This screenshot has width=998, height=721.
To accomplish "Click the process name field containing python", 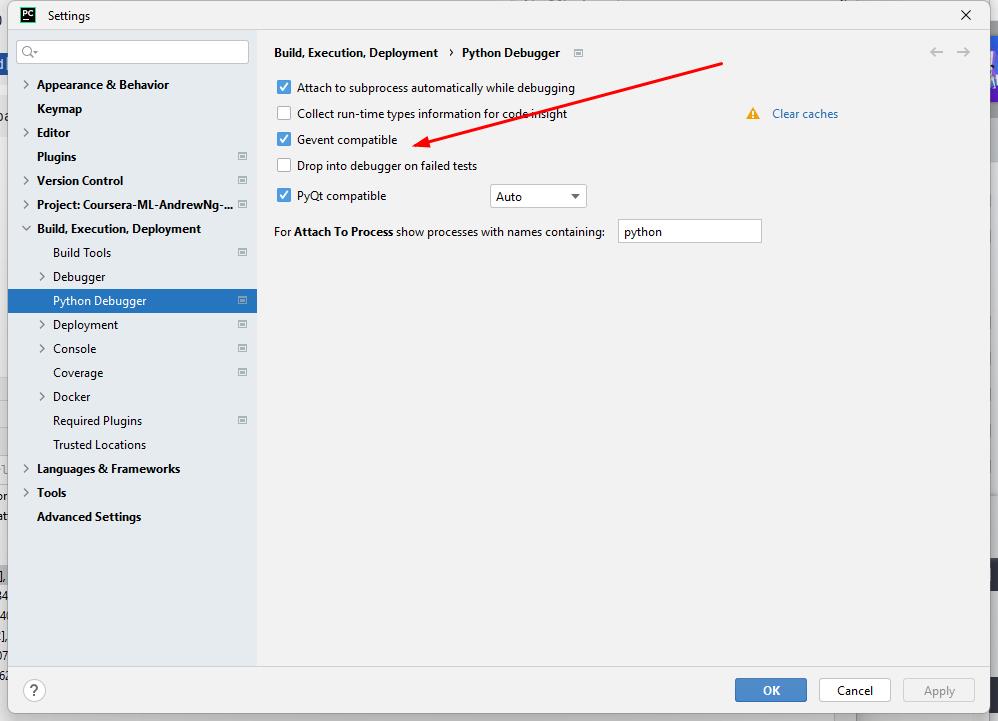I will [x=689, y=231].
